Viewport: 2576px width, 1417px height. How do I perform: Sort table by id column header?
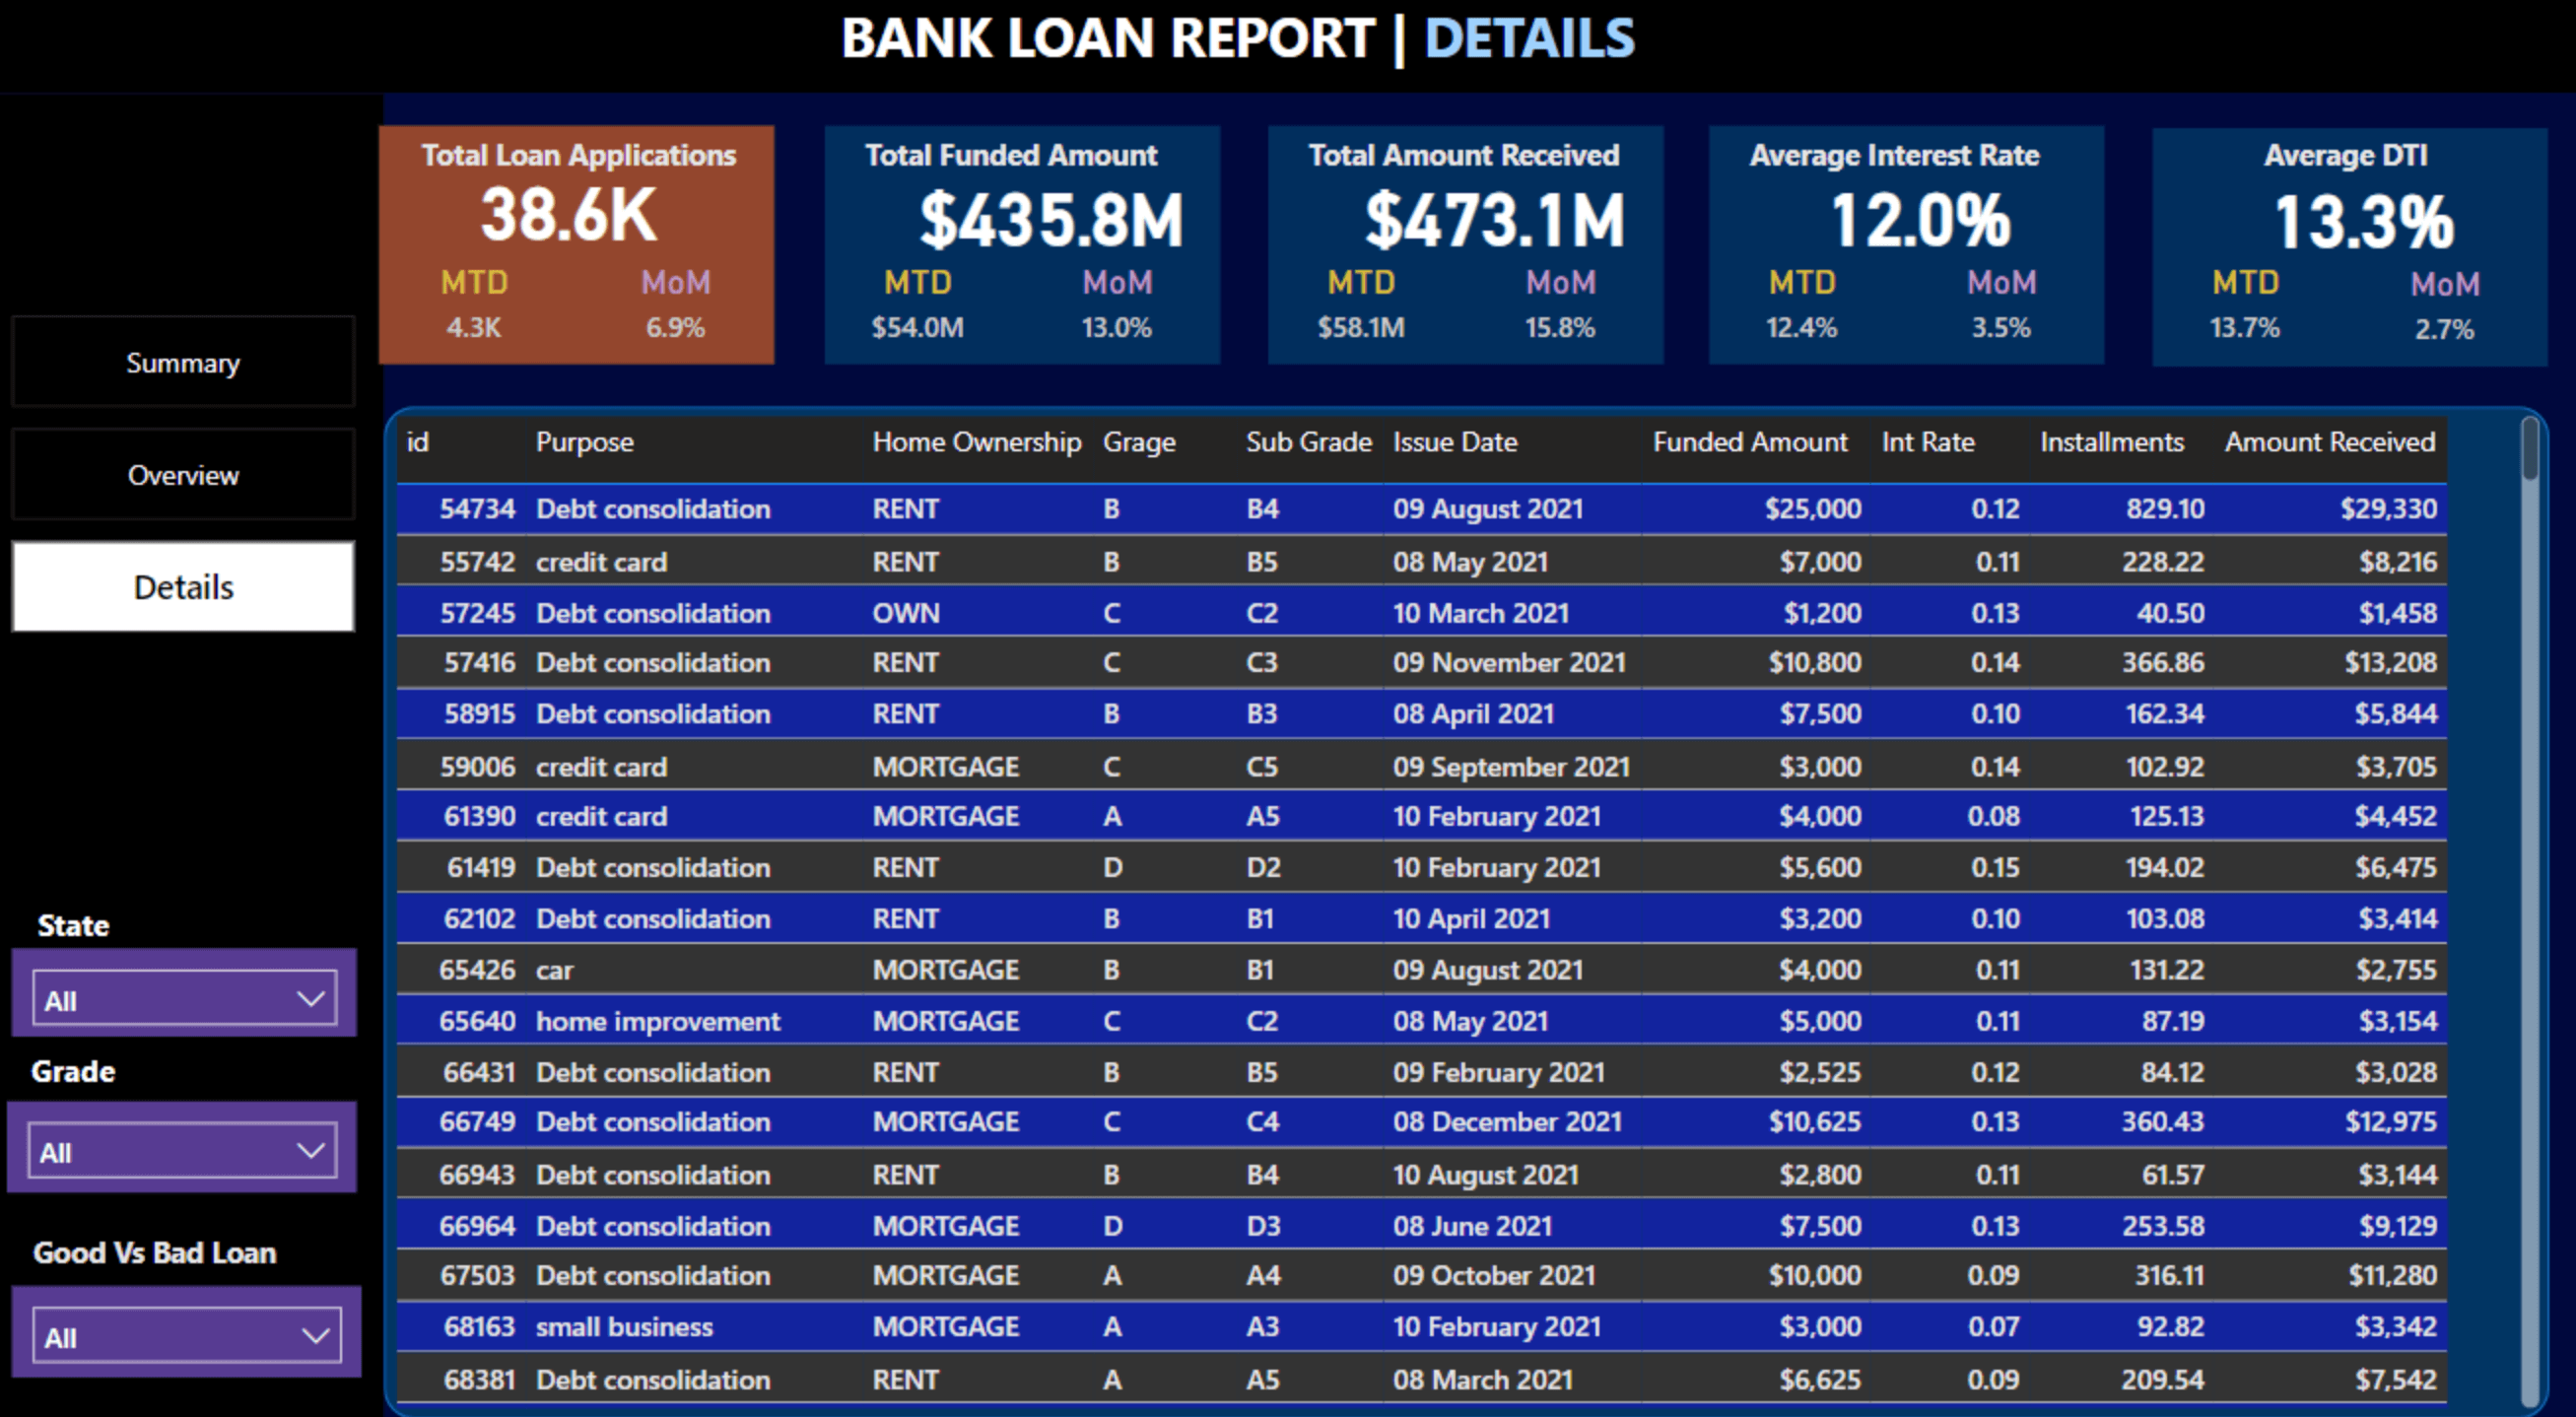pos(418,442)
